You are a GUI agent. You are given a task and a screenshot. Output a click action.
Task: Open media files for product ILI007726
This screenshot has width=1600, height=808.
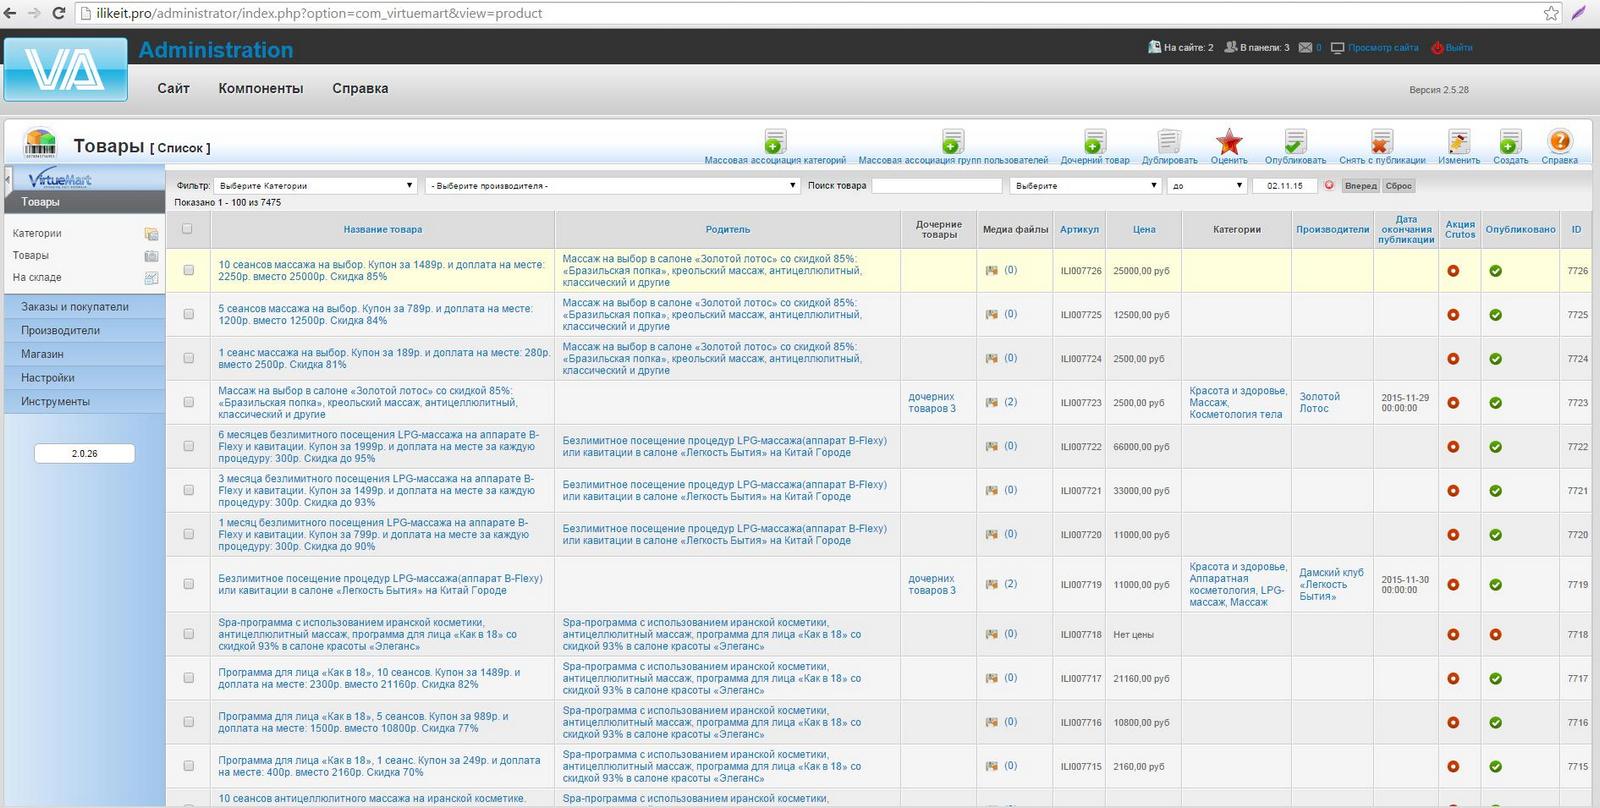pos(991,270)
